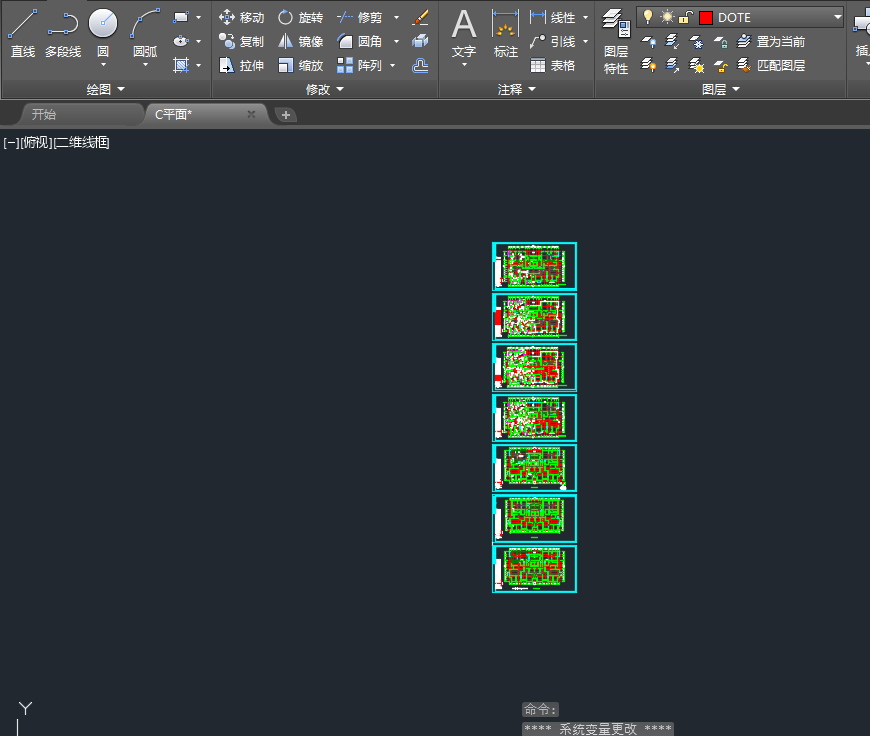Choose the Array (阵列) tool
The height and width of the screenshot is (736, 870).
pos(360,65)
